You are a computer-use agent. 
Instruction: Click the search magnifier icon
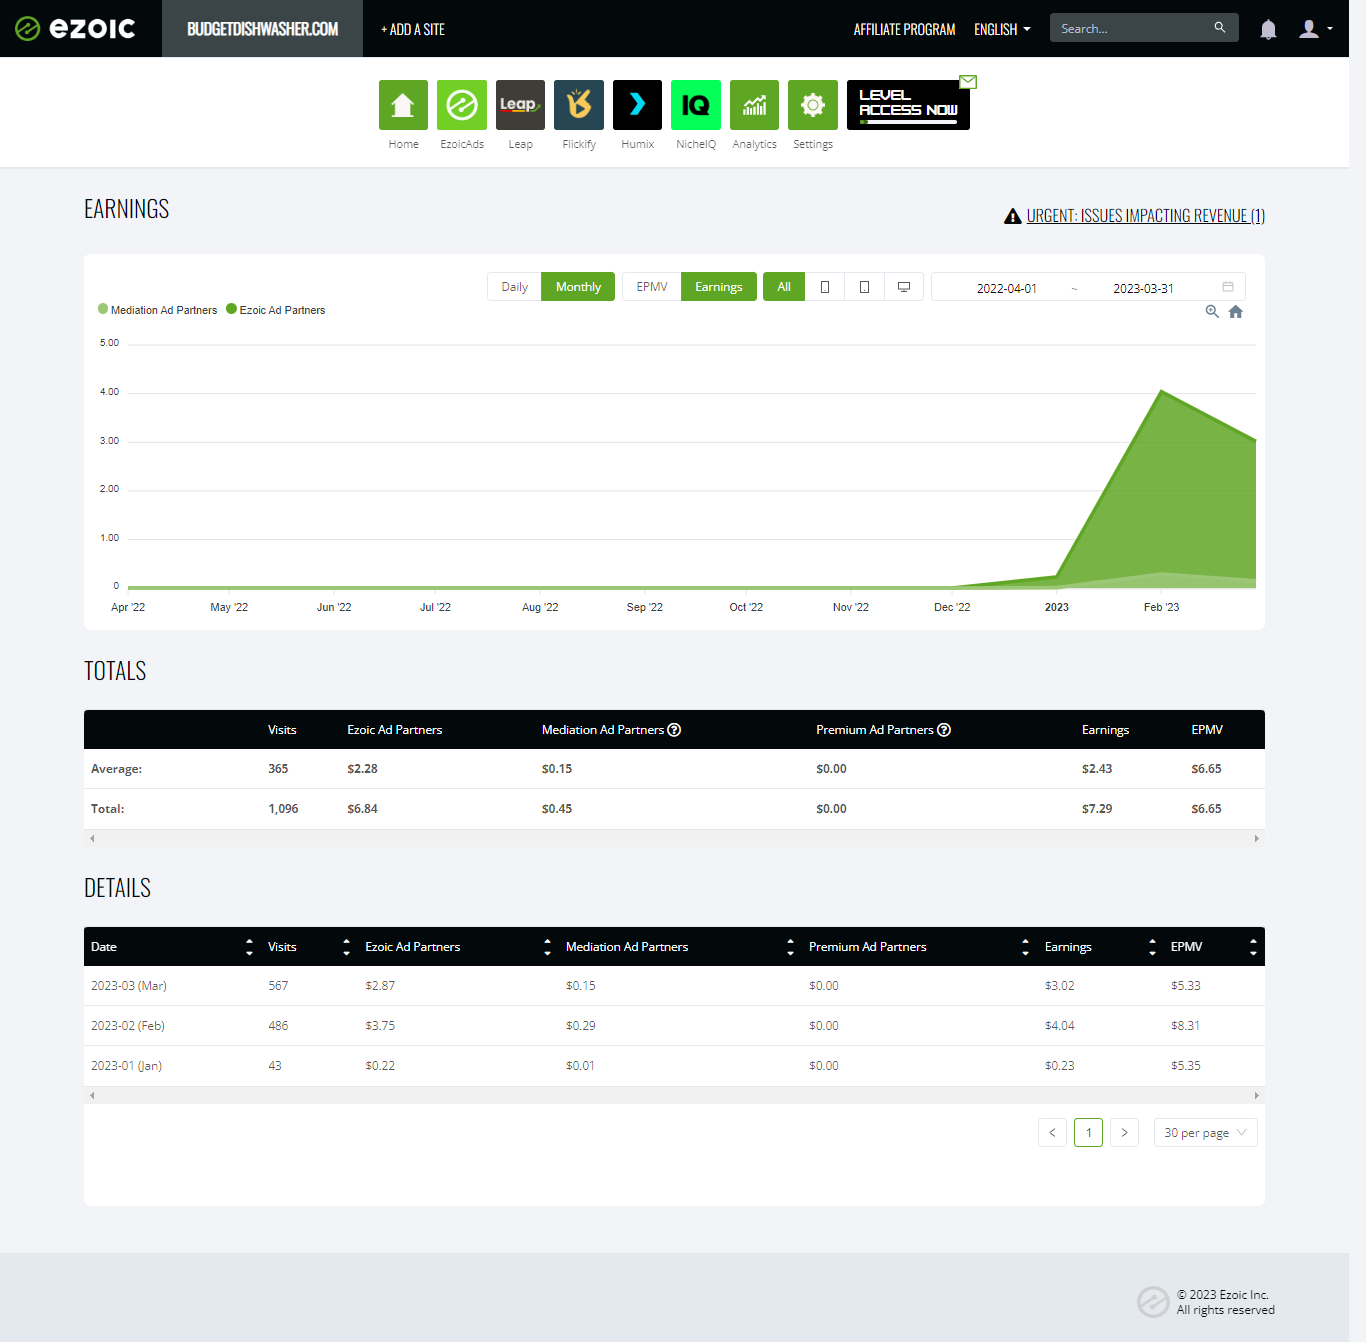tap(1220, 28)
